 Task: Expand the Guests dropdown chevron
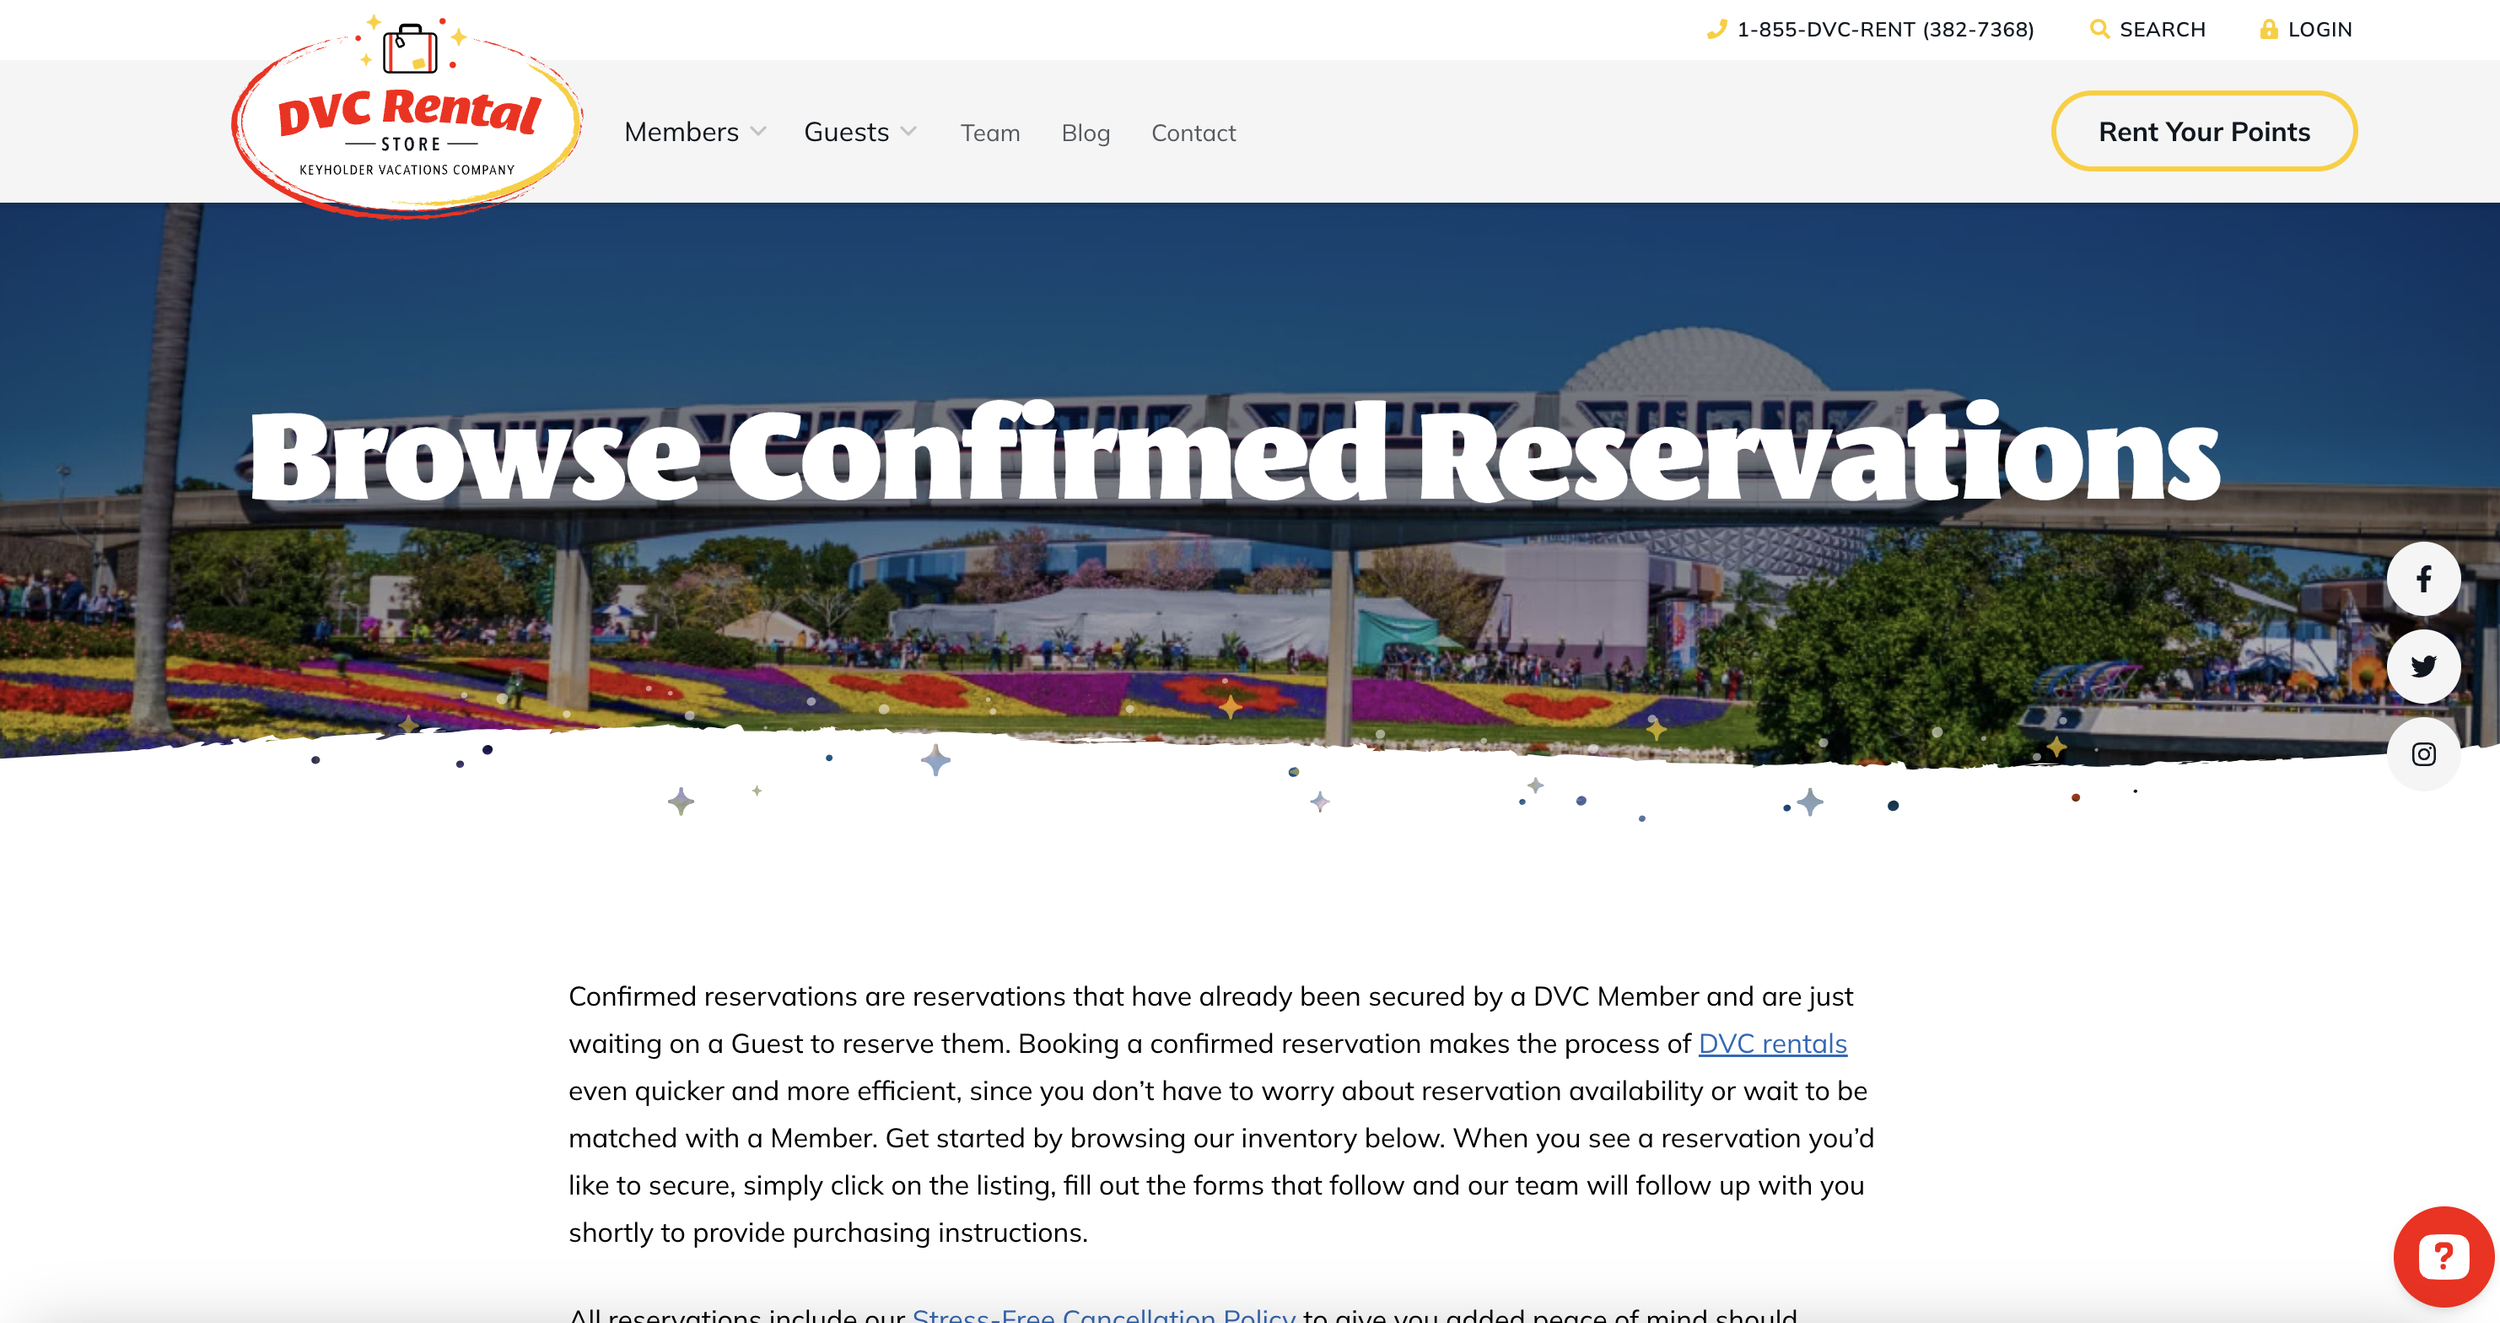tap(908, 132)
